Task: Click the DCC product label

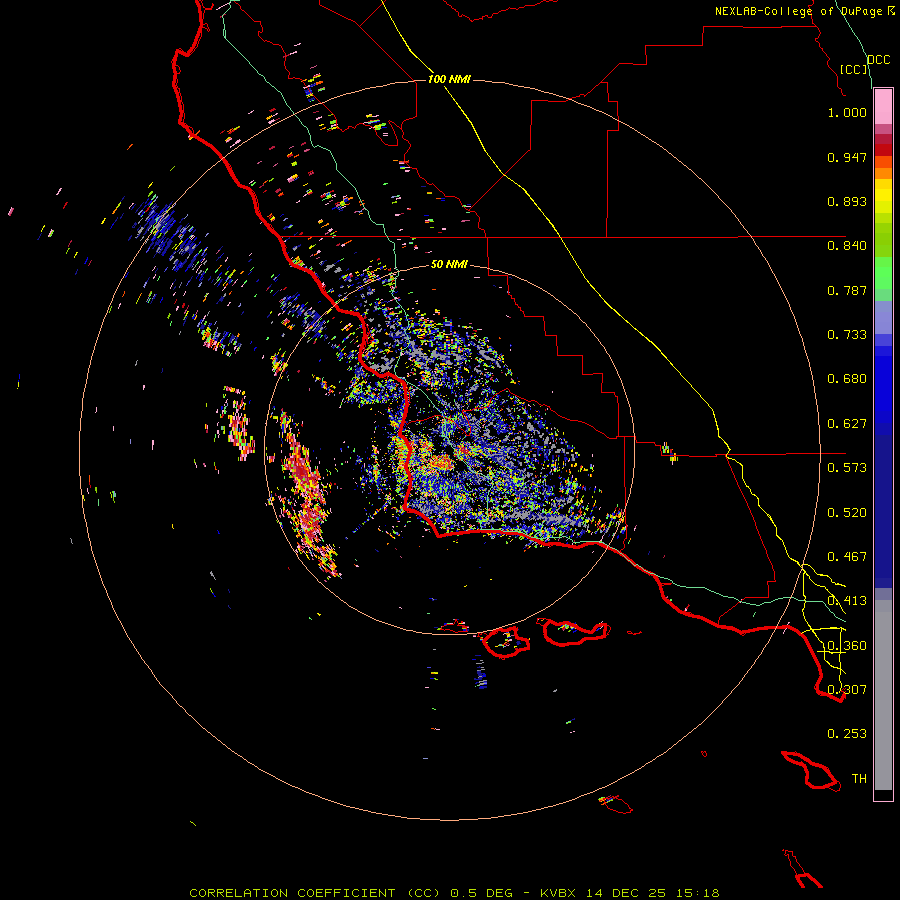Action: click(879, 60)
